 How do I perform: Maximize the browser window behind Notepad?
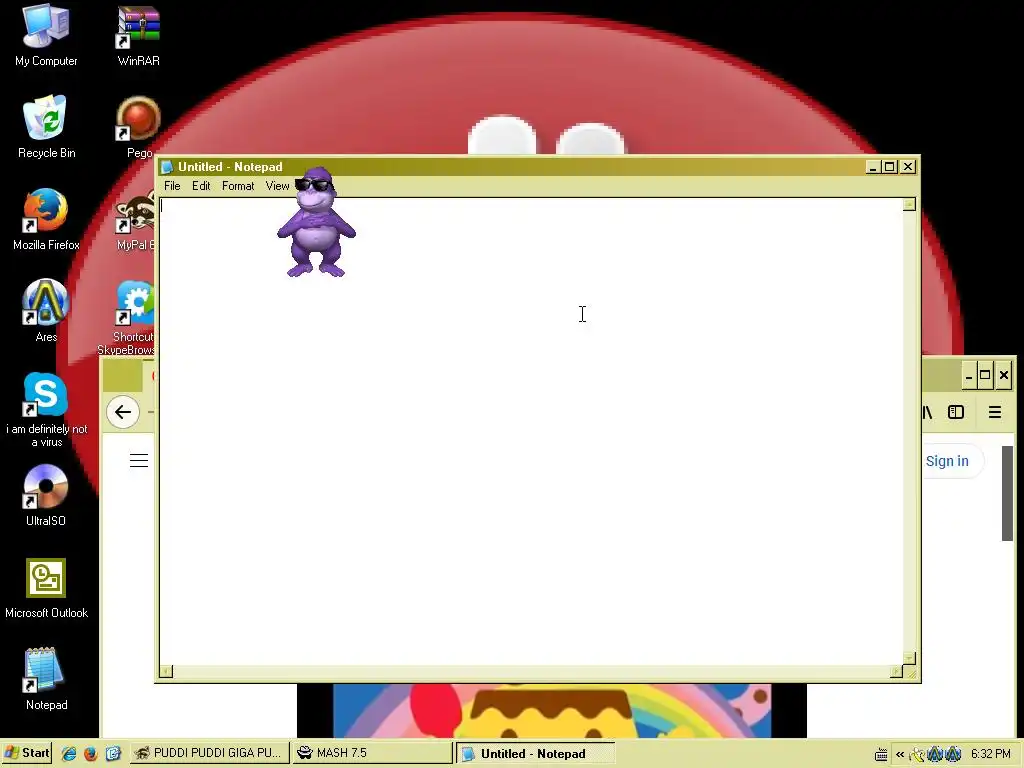click(x=985, y=376)
